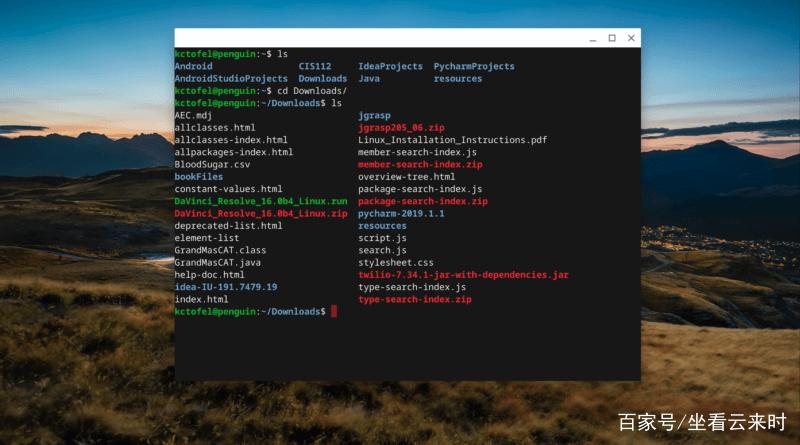Image resolution: width=800 pixels, height=445 pixels.
Task: Select the stylesheet.css file name
Action: click(x=395, y=262)
